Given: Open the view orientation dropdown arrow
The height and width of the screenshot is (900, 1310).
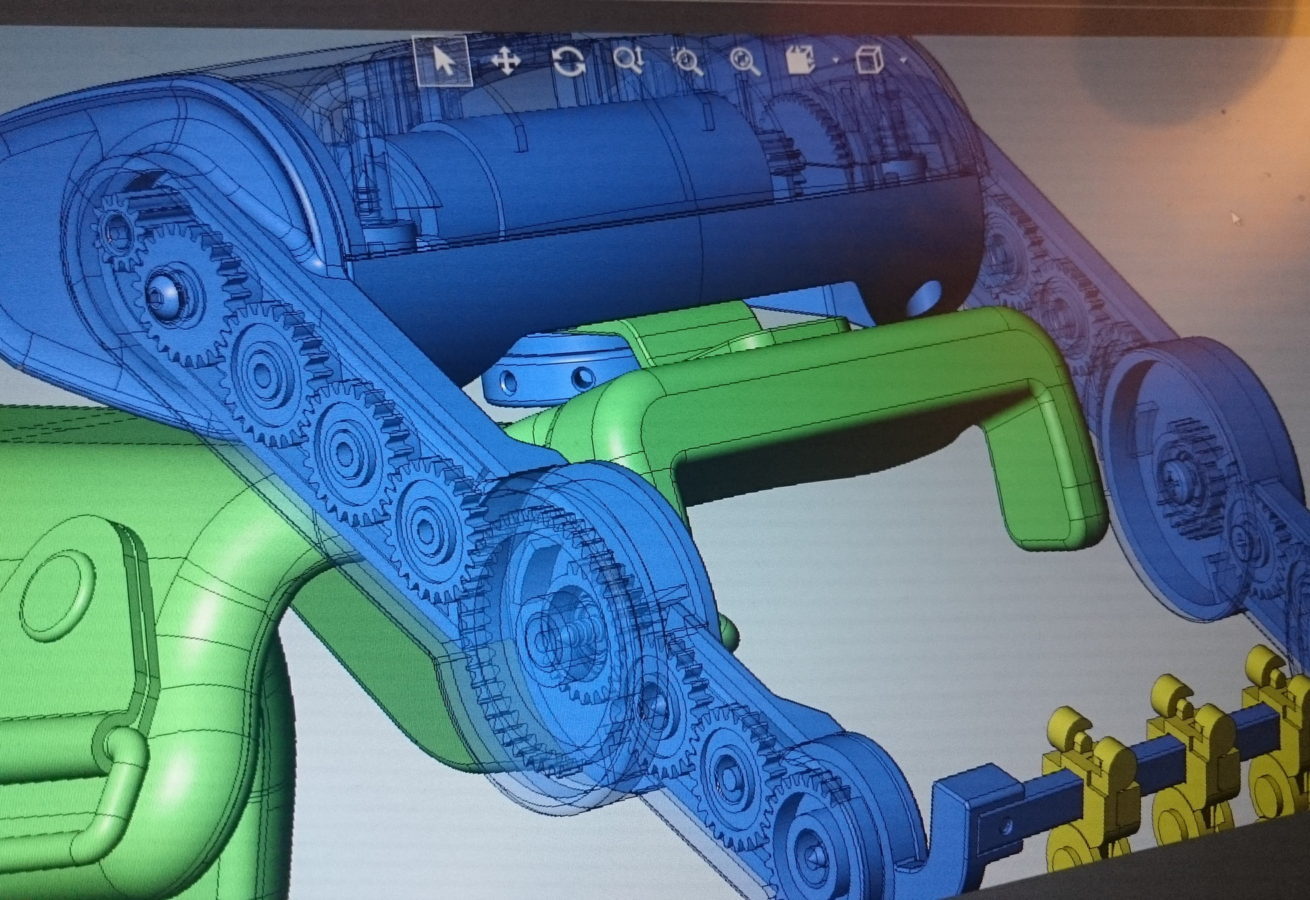Looking at the screenshot, I should click(x=835, y=62).
